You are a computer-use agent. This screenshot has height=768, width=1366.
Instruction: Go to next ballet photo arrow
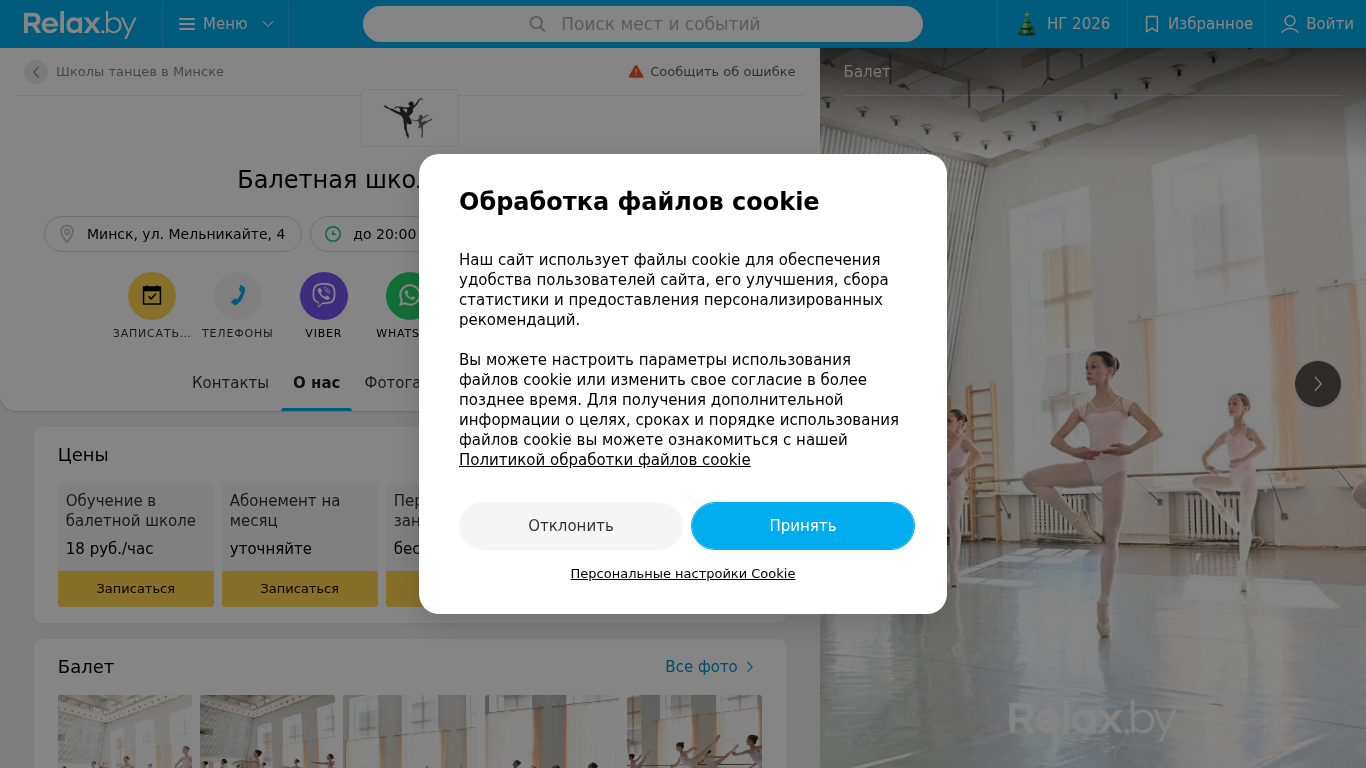1318,384
